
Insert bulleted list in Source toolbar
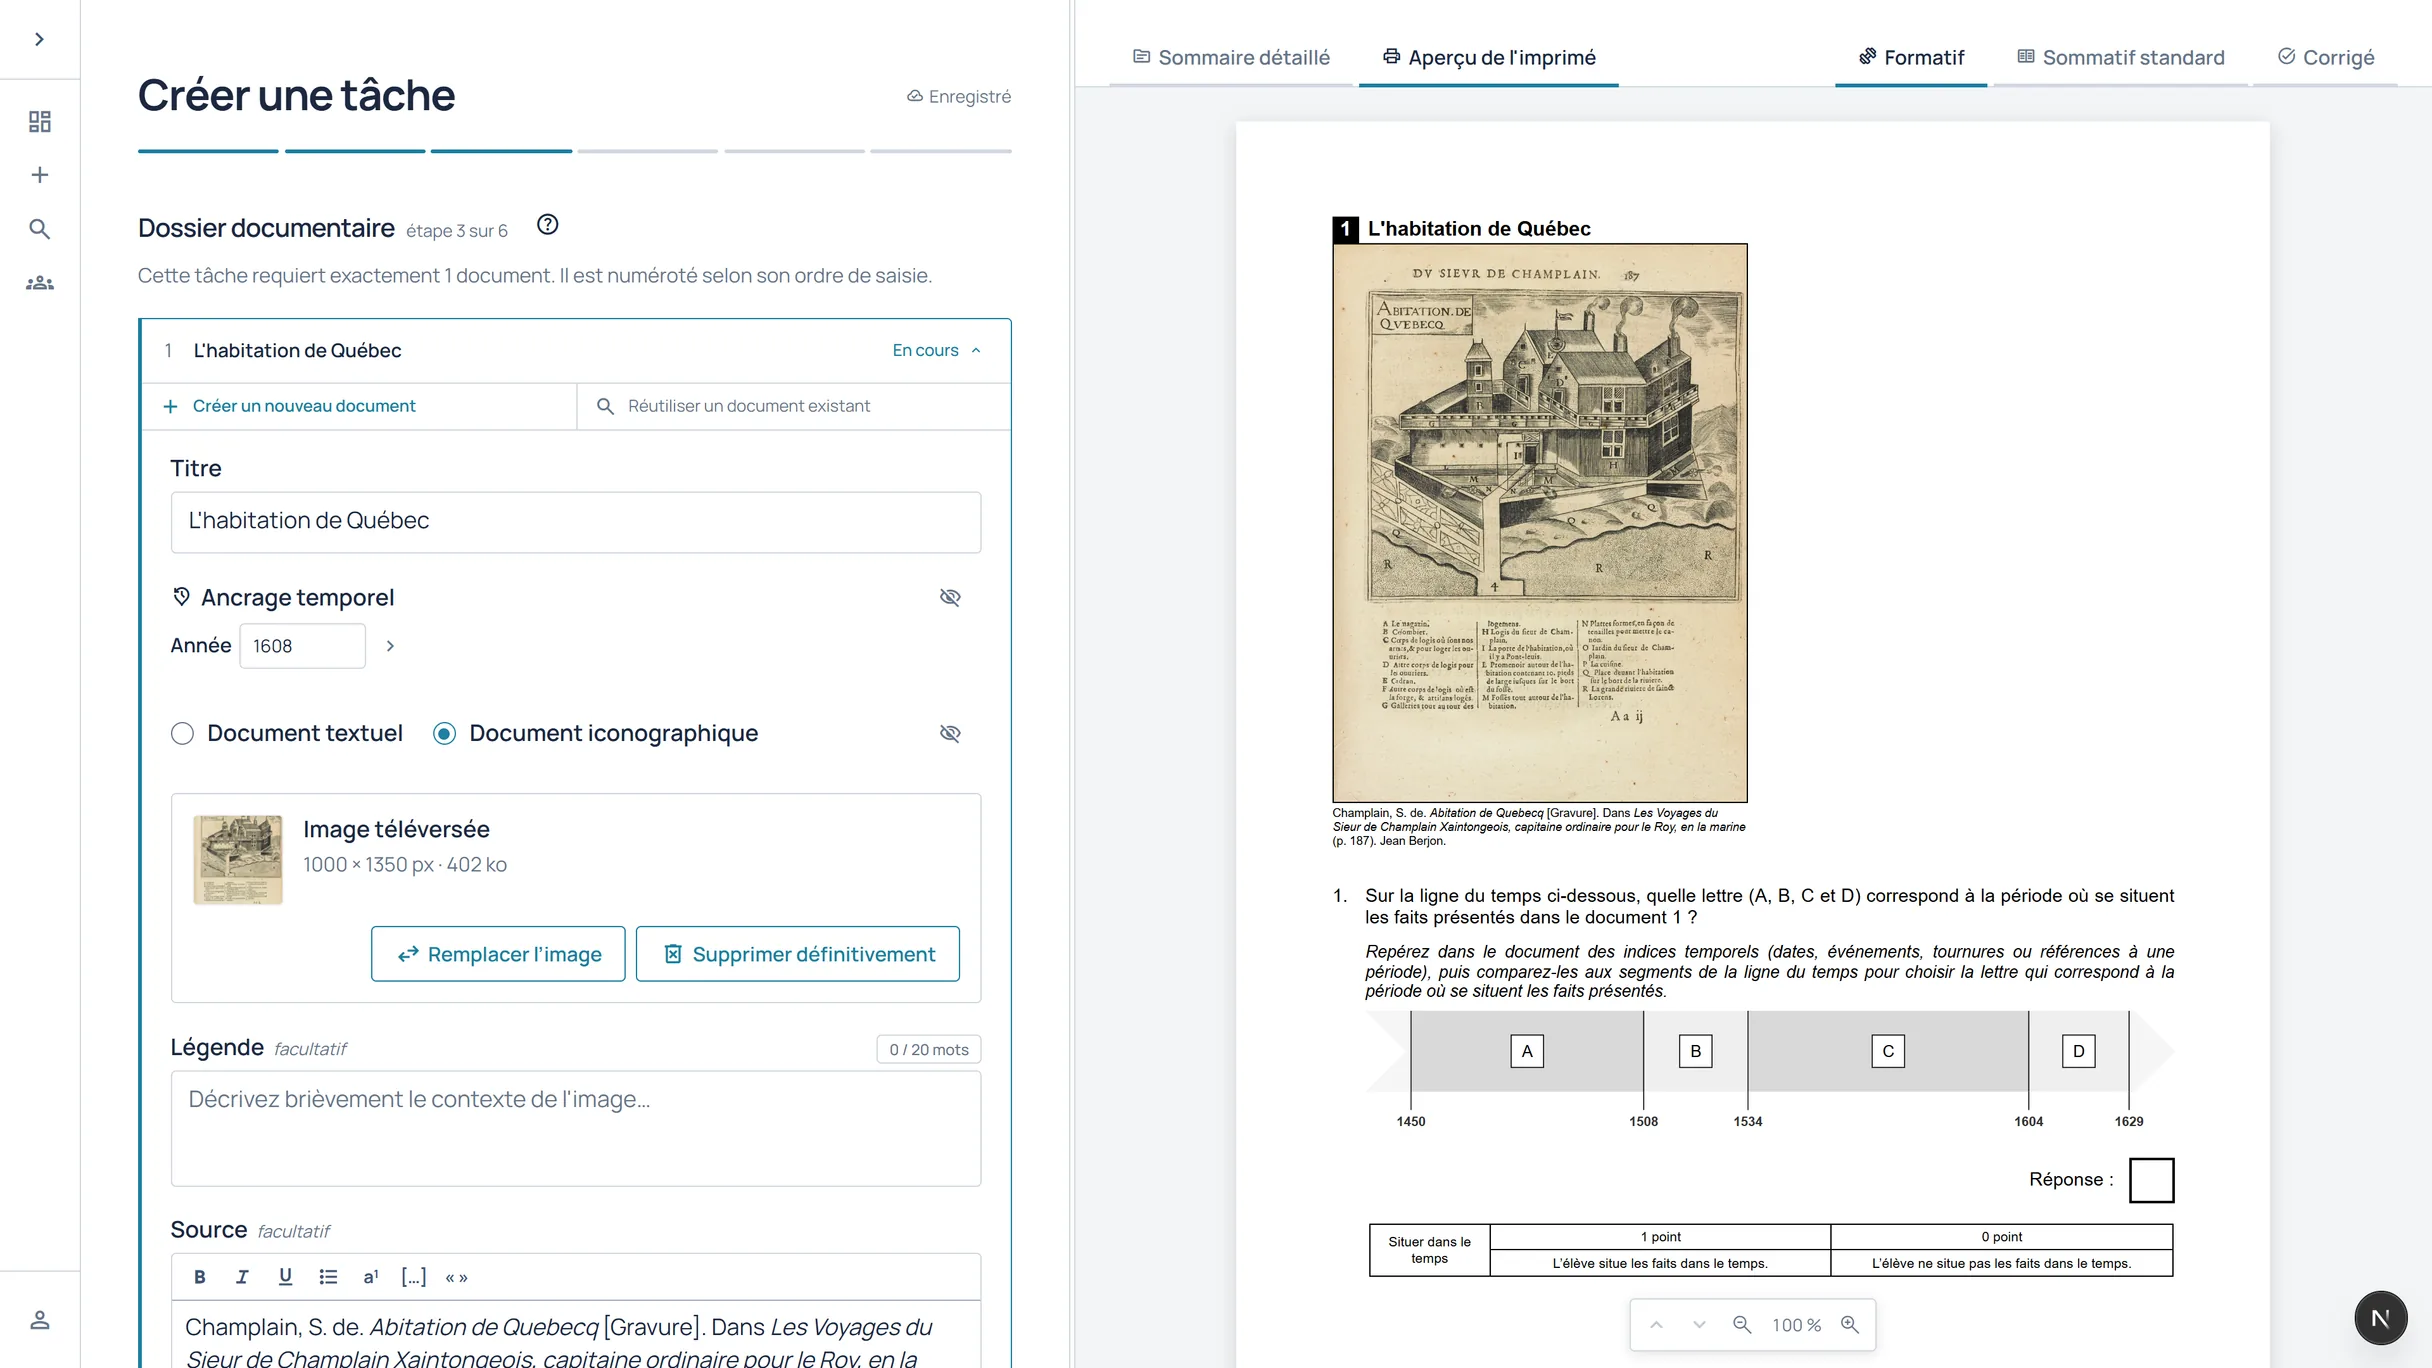coord(328,1277)
